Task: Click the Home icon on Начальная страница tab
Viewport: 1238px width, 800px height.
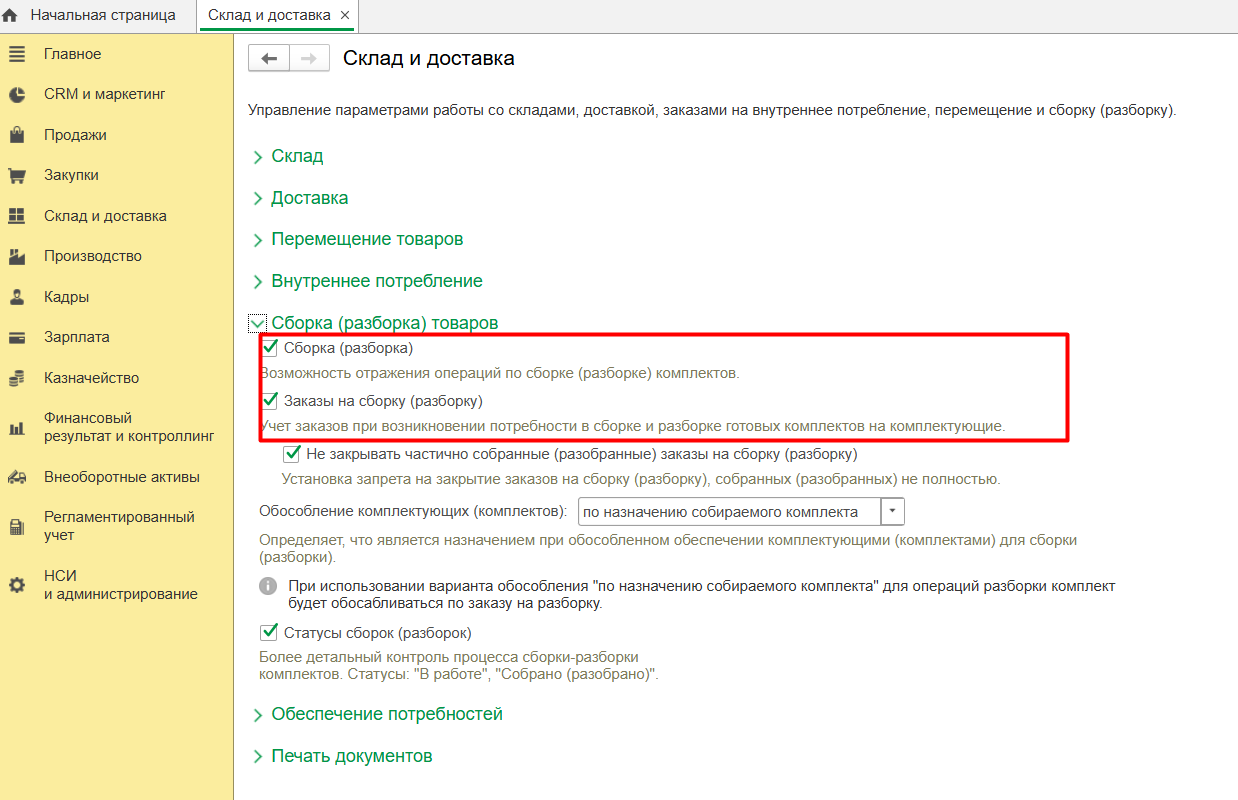Action: coord(11,16)
